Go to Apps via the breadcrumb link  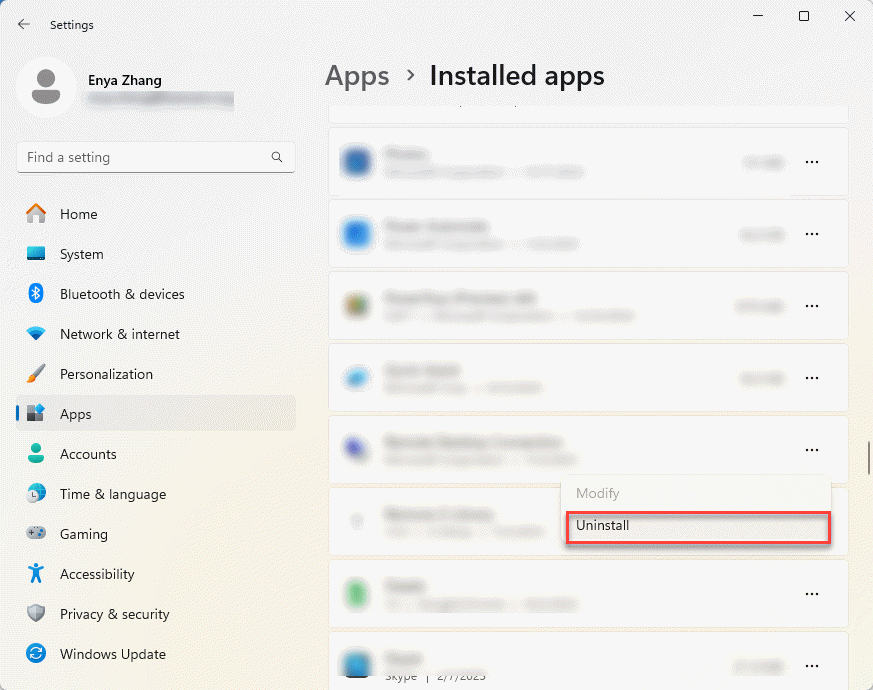pos(357,76)
